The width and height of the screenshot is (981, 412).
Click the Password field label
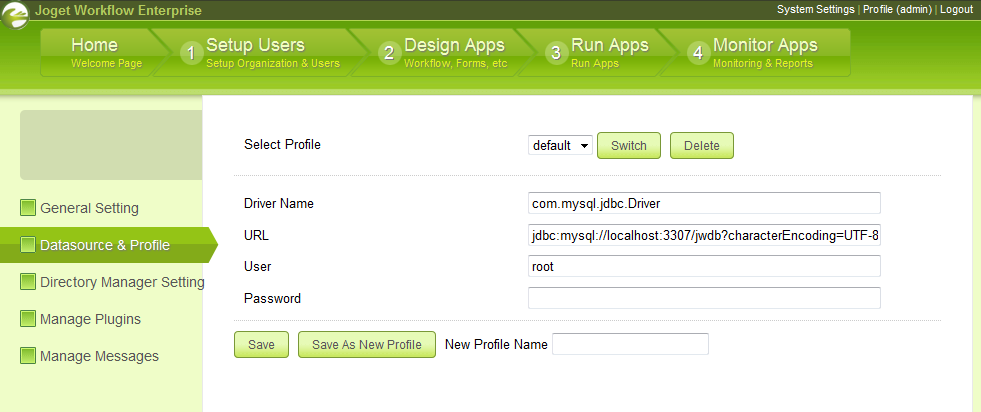click(272, 298)
